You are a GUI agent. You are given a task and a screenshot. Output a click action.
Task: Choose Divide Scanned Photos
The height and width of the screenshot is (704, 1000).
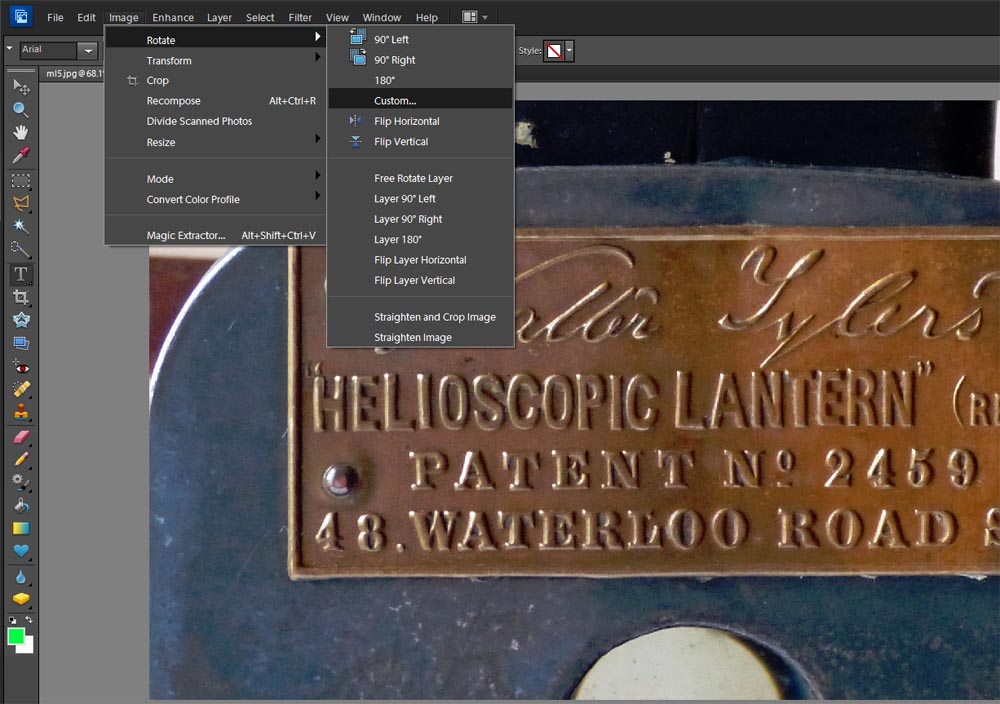216,121
